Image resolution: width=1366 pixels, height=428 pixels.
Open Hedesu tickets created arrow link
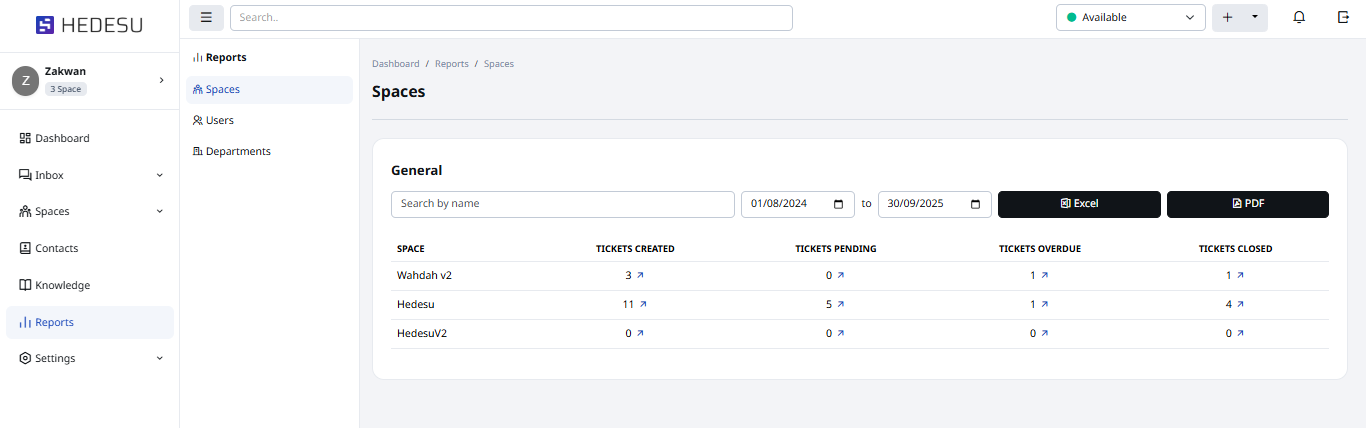[642, 304]
